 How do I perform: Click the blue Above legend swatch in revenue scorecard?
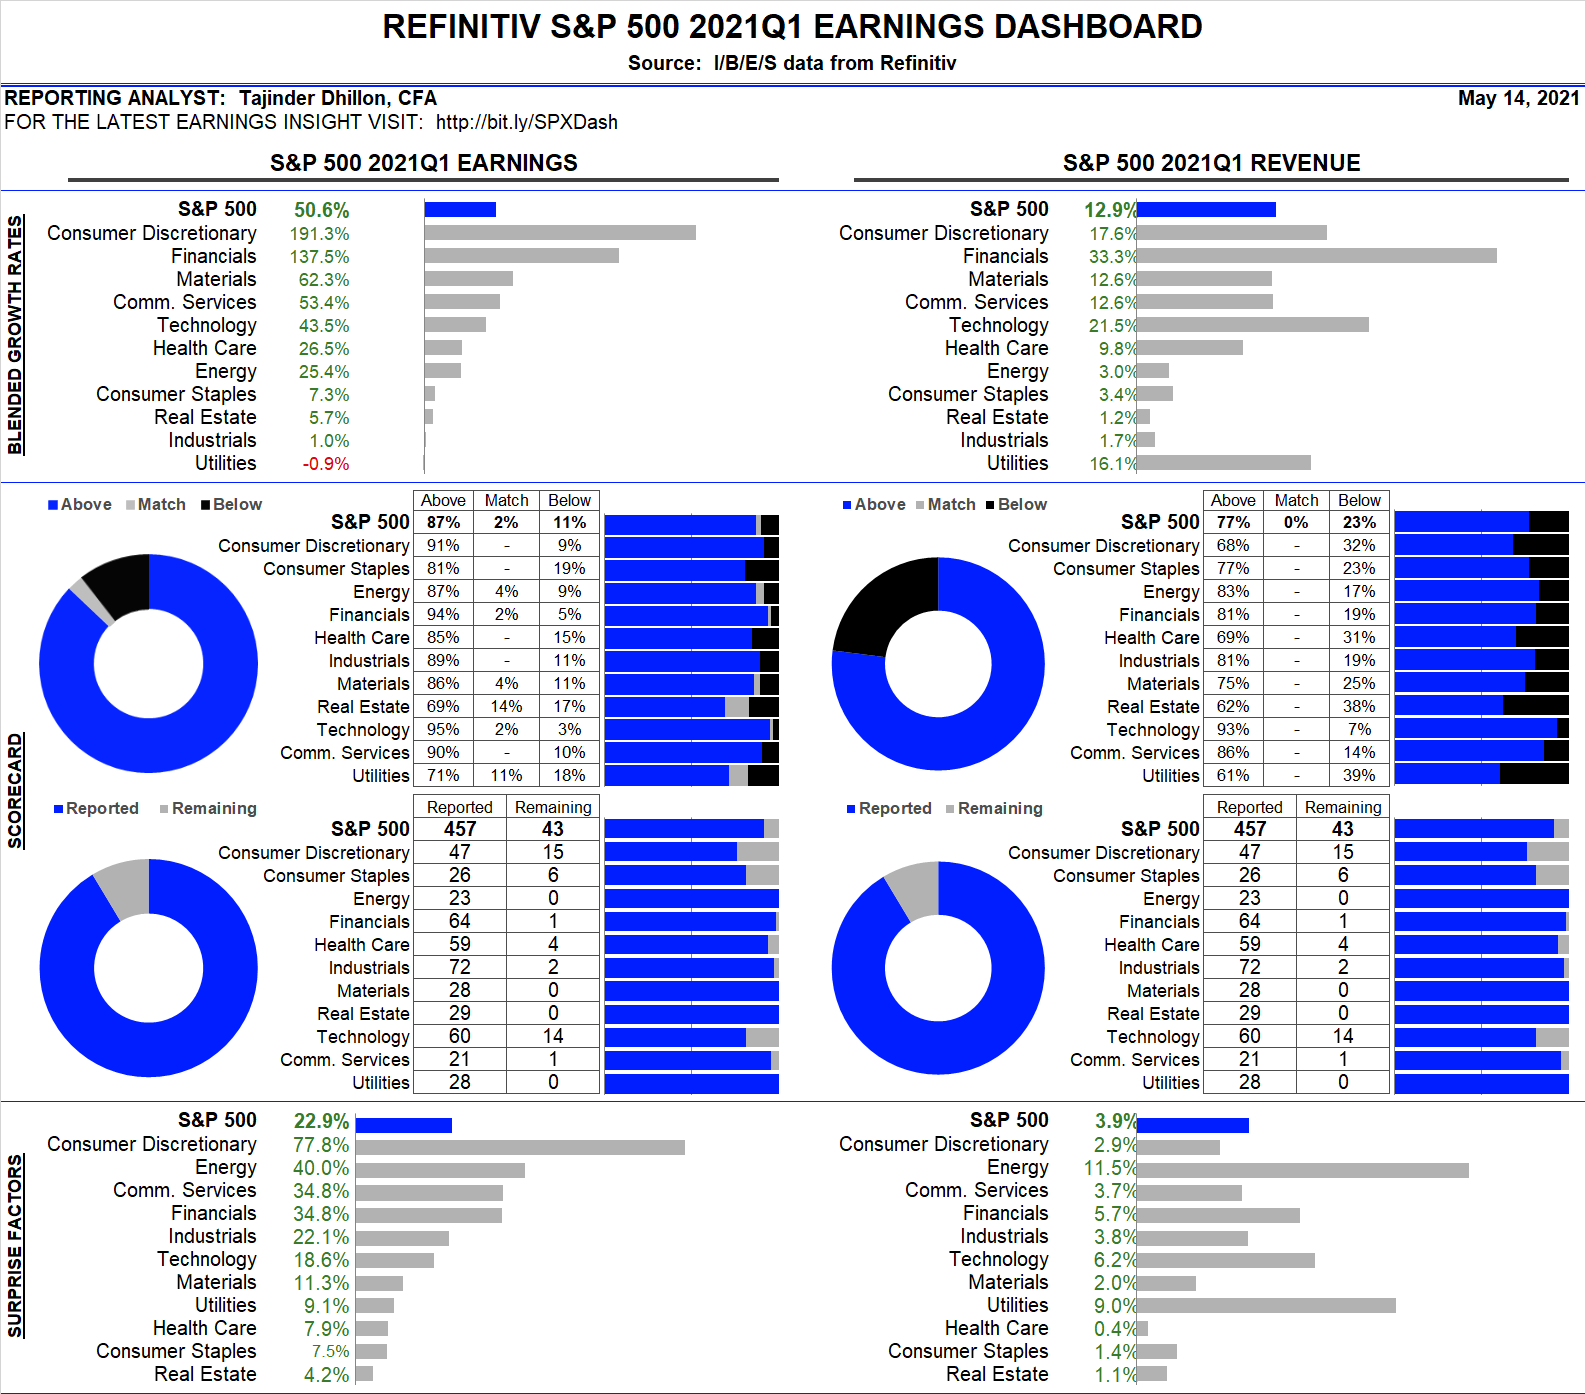tap(847, 505)
